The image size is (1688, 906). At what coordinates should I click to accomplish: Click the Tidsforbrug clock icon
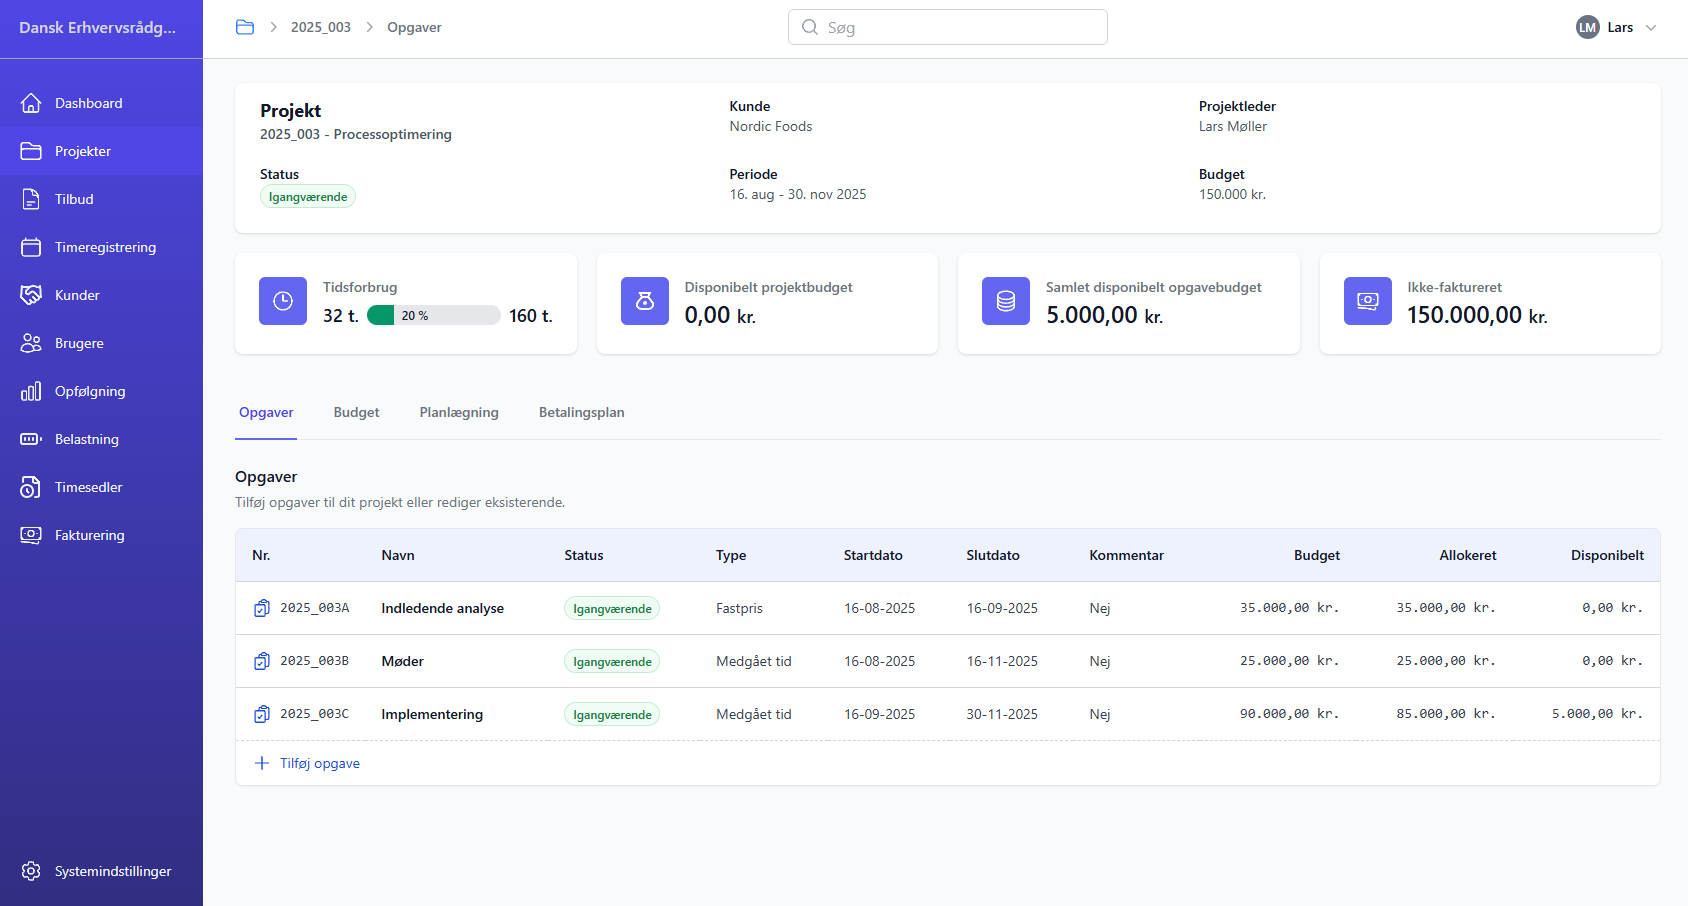pyautogui.click(x=283, y=301)
